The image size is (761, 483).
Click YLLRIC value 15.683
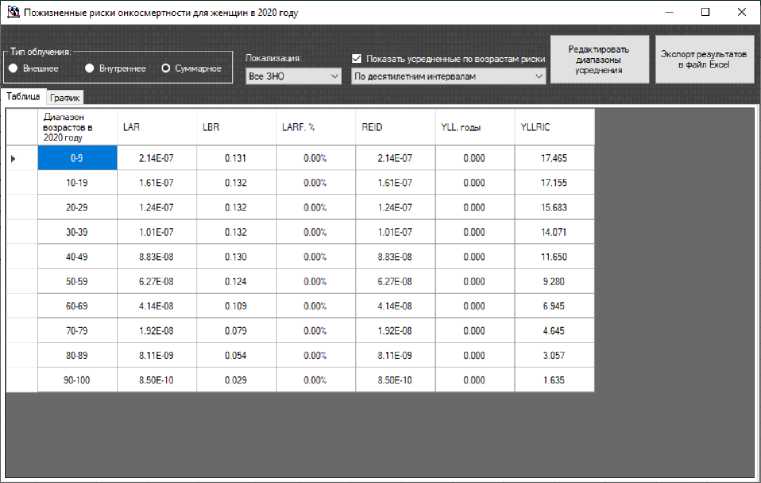pos(555,208)
